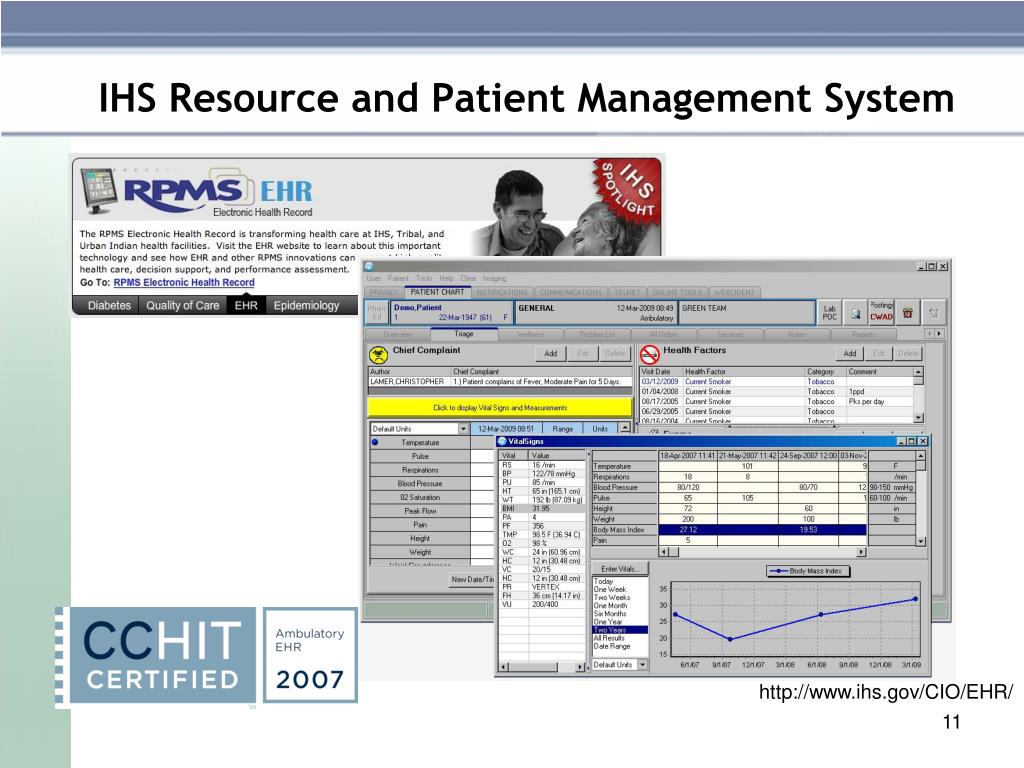This screenshot has width=1024, height=768.
Task: Click the EHR tab on the banner
Action: 246,305
